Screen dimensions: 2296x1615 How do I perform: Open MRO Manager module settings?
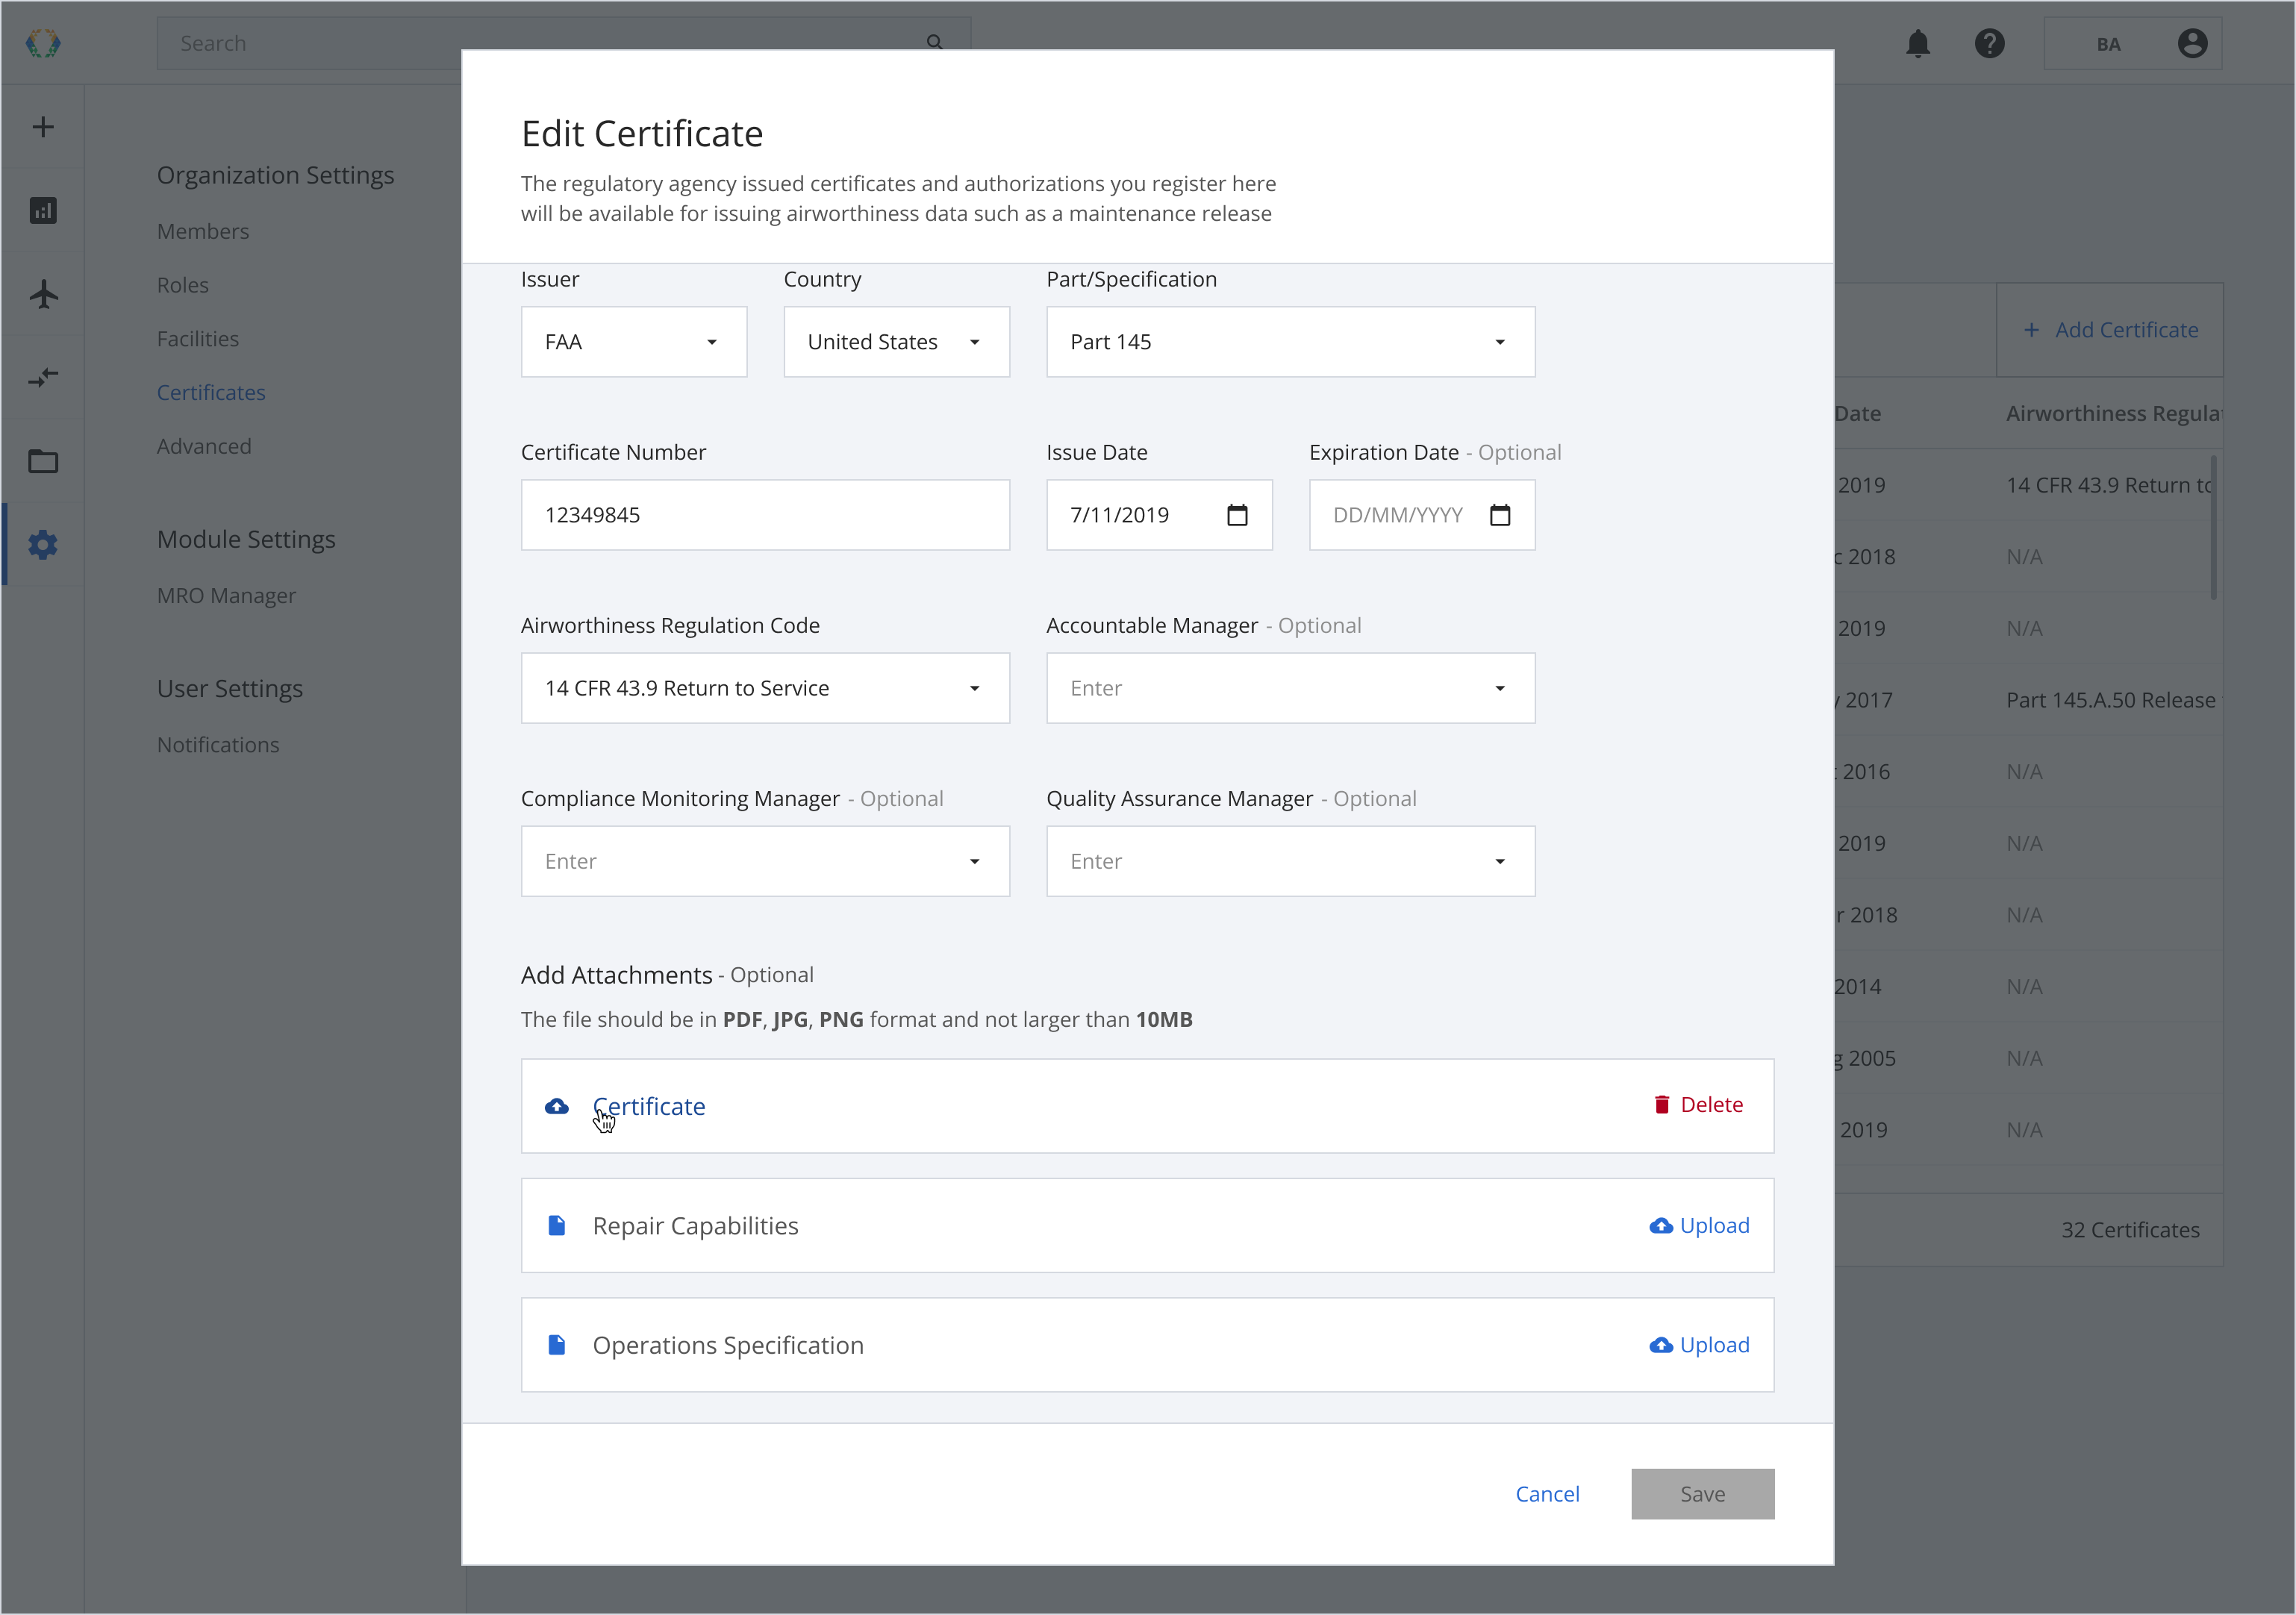(226, 596)
